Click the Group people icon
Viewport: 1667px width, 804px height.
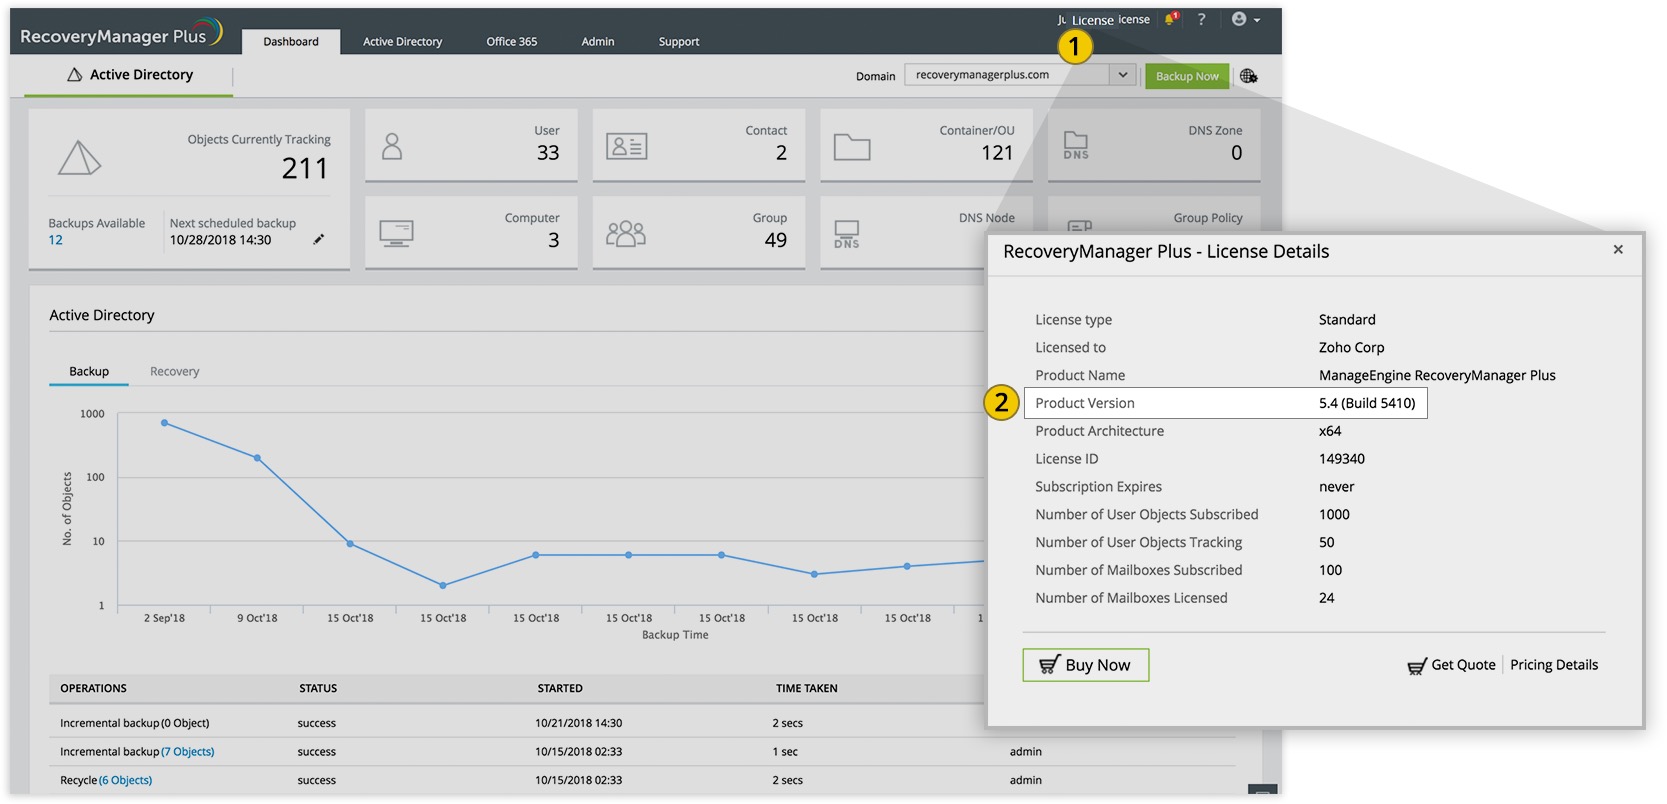pos(626,234)
